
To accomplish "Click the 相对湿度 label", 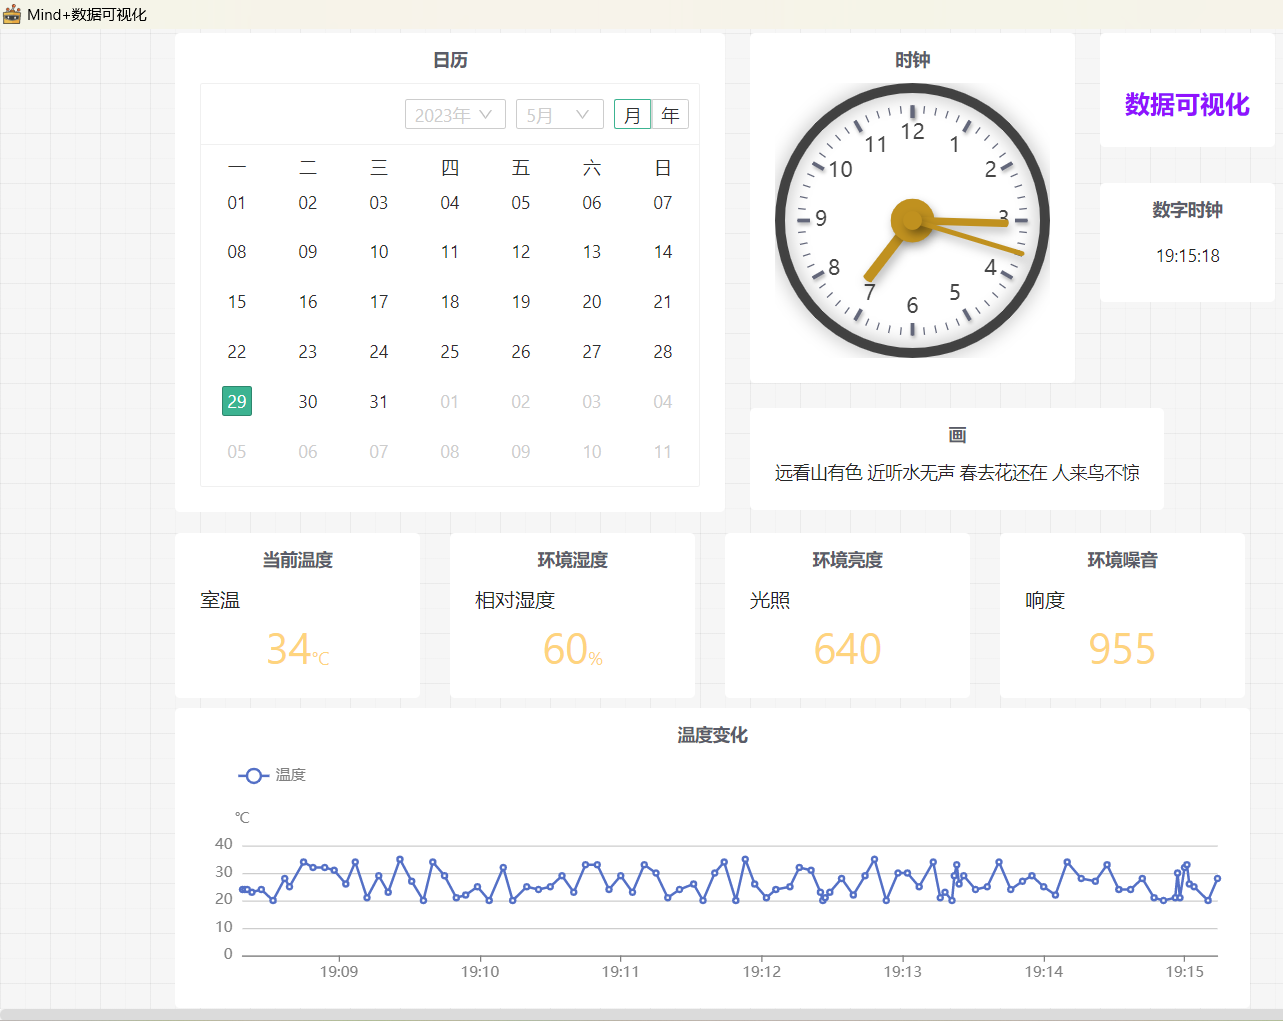I will tap(515, 600).
